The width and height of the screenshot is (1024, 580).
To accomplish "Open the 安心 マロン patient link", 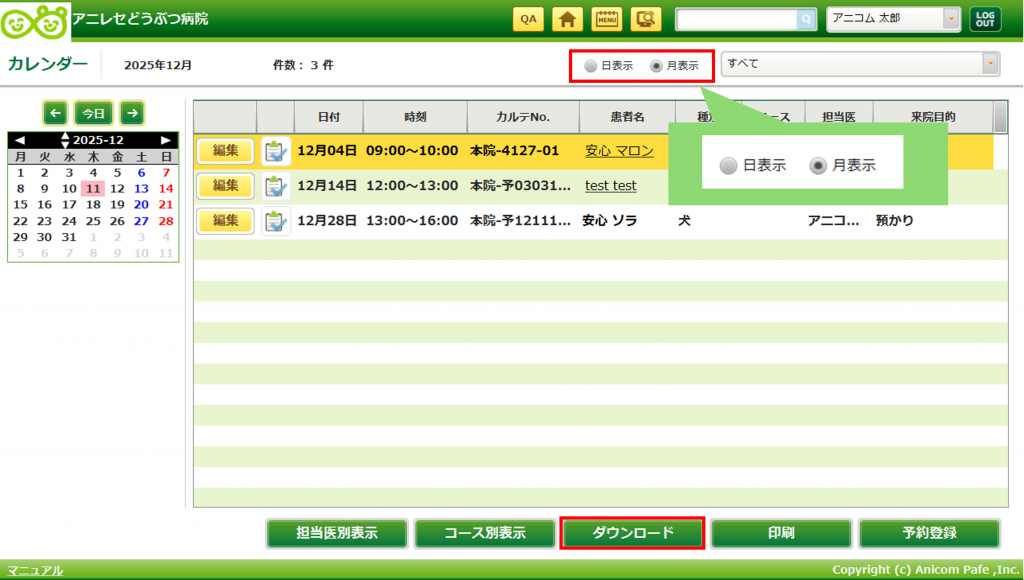I will tap(619, 151).
